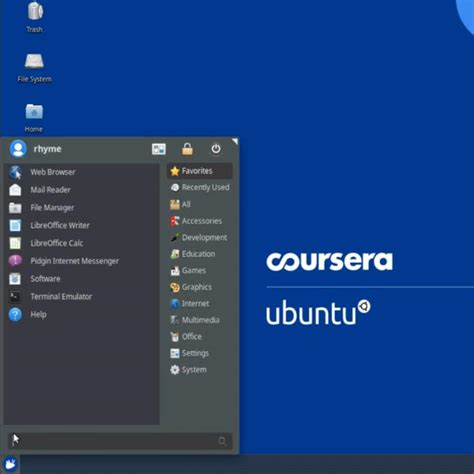Viewport: 474px width, 474px height.
Task: Select the Internet category
Action: click(x=200, y=304)
